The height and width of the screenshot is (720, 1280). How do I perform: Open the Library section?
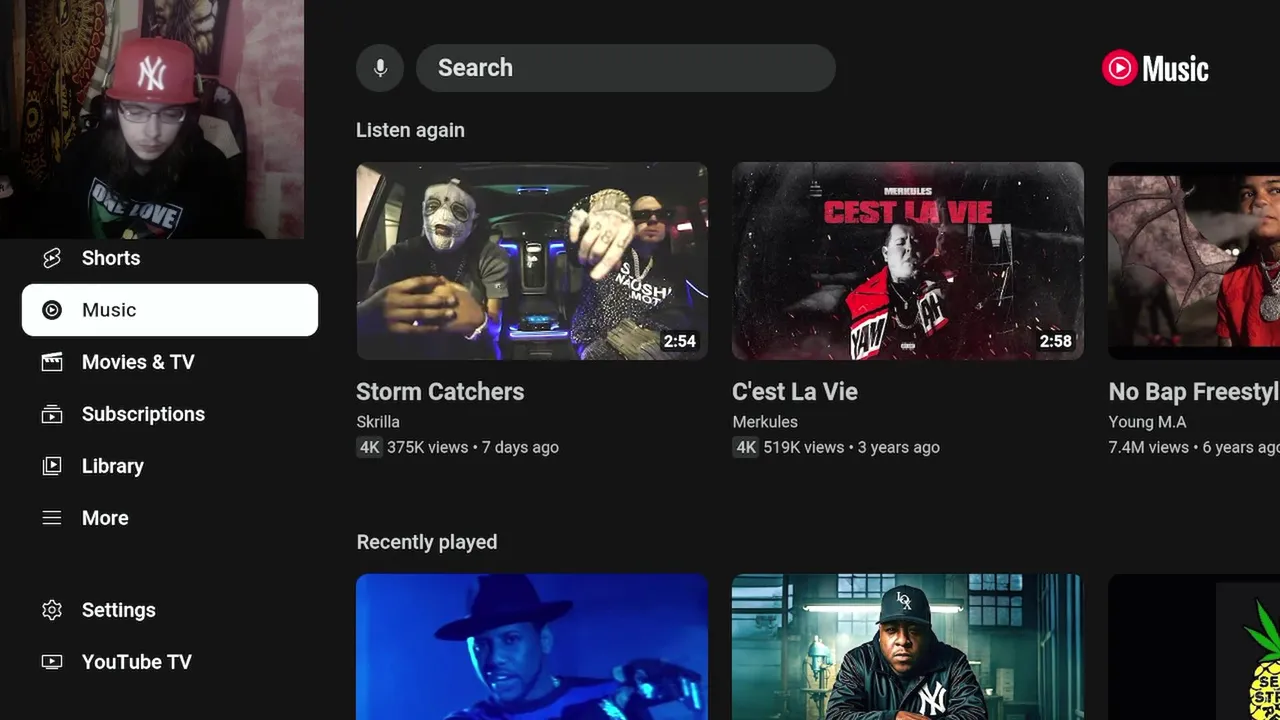[170, 466]
